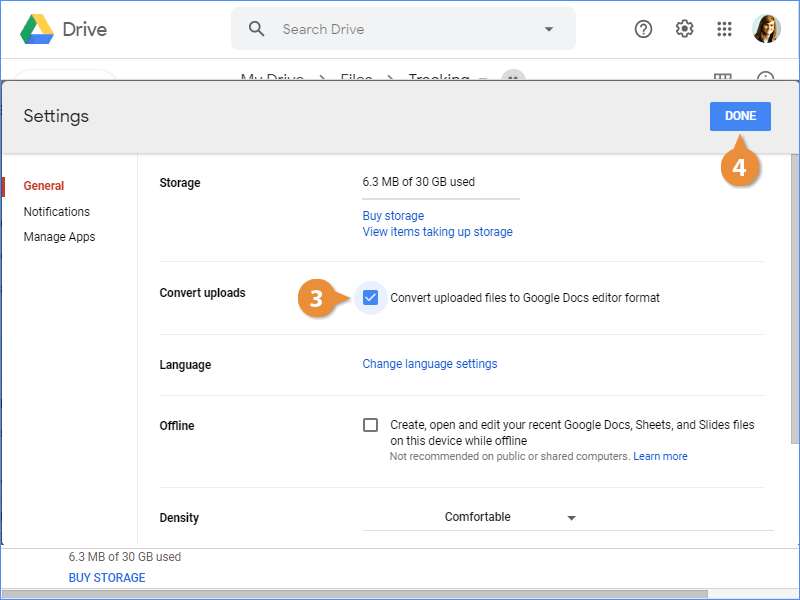
Task: Click the account profile avatar
Action: (x=767, y=29)
